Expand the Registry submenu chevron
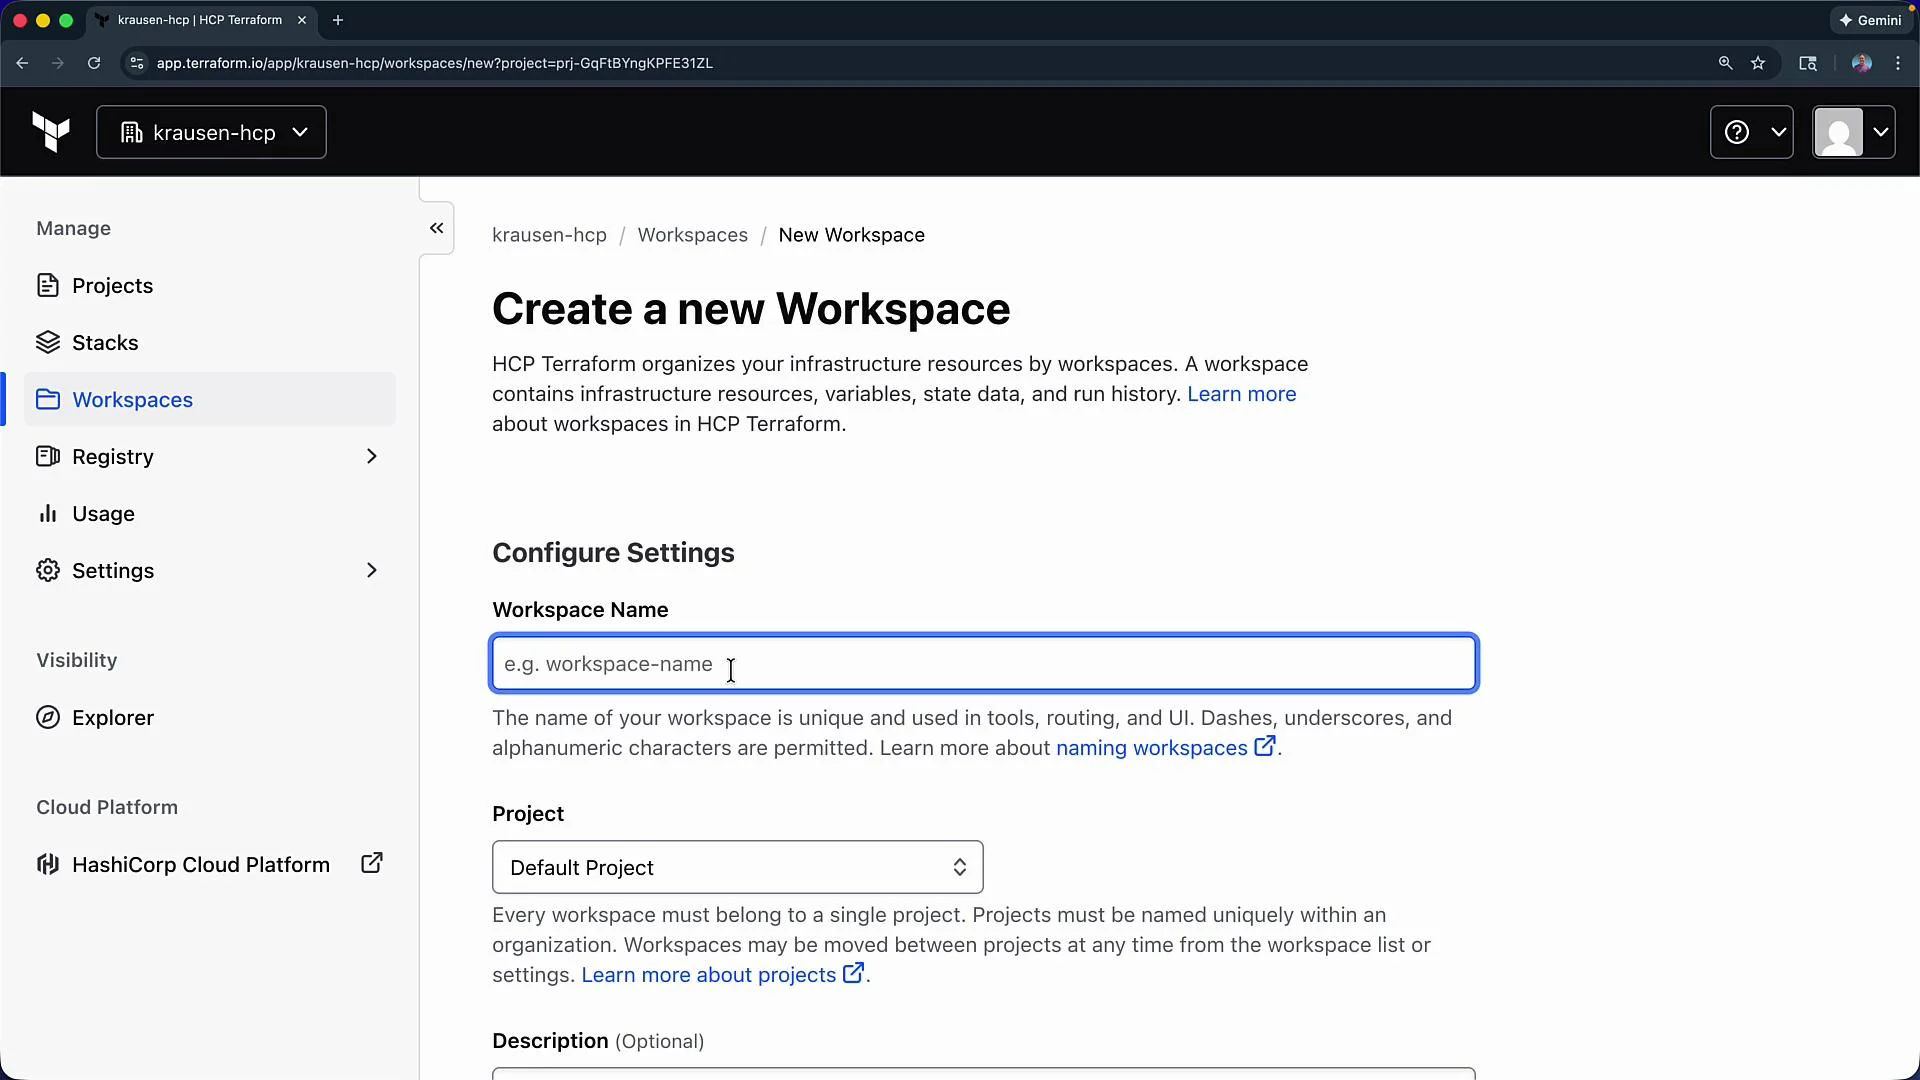The width and height of the screenshot is (1920, 1080). tap(372, 457)
